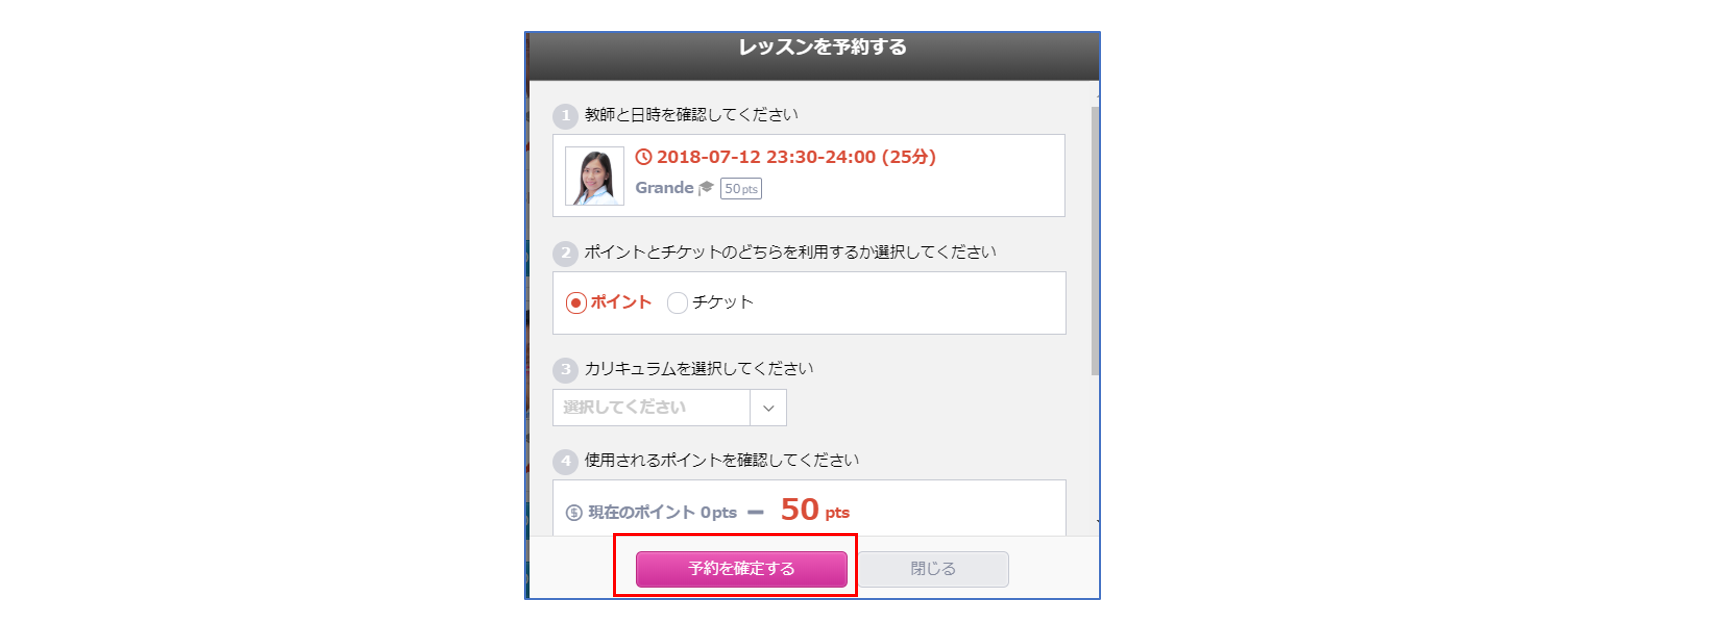This screenshot has height=626, width=1722.
Task: Click the step 4 number badge
Action: pos(565,461)
